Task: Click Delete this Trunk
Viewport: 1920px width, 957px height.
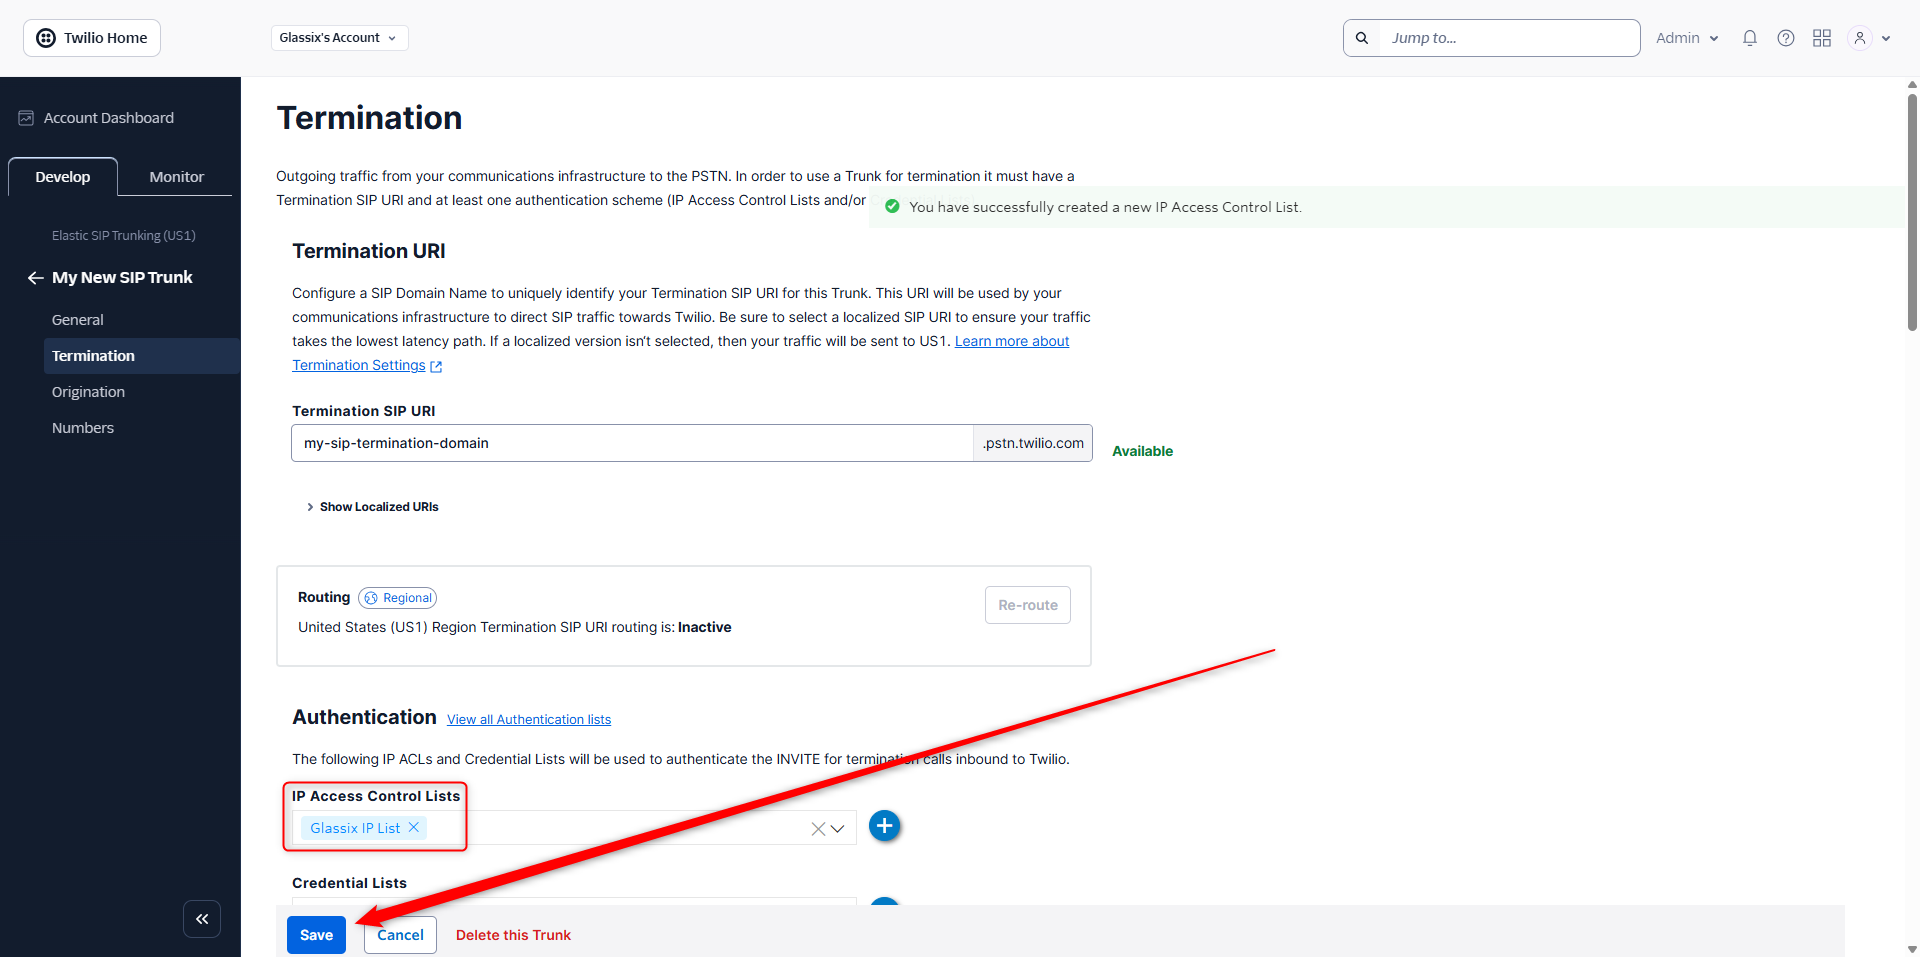Action: pyautogui.click(x=513, y=935)
